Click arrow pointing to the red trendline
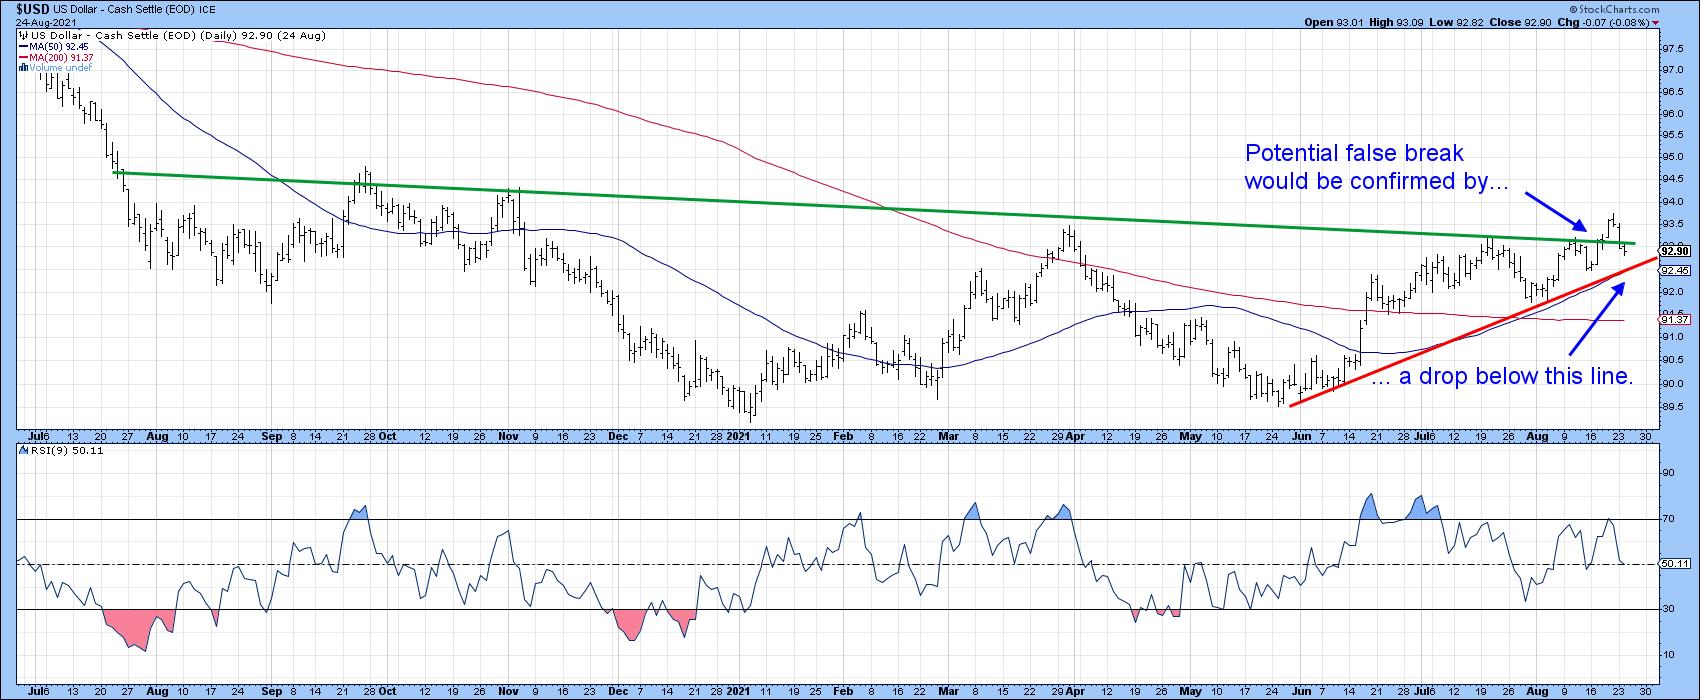This screenshot has width=1700, height=700. point(1597,319)
